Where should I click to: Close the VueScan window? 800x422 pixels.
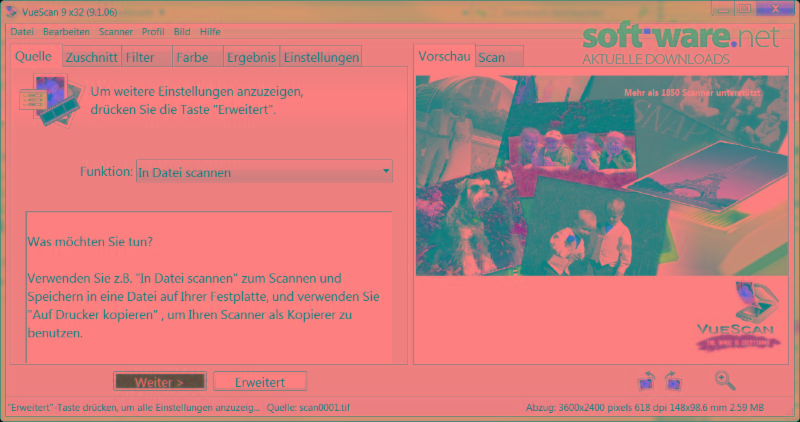tap(776, 9)
